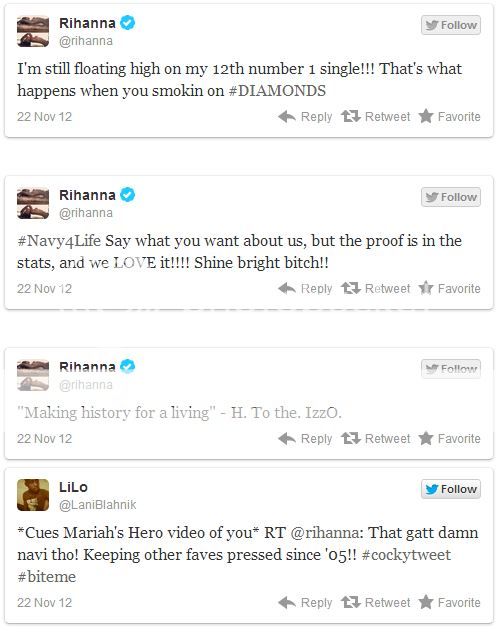Screen dimensions: 502x632
Task: Follow Rihanna from the first tweet
Action: pos(451,25)
